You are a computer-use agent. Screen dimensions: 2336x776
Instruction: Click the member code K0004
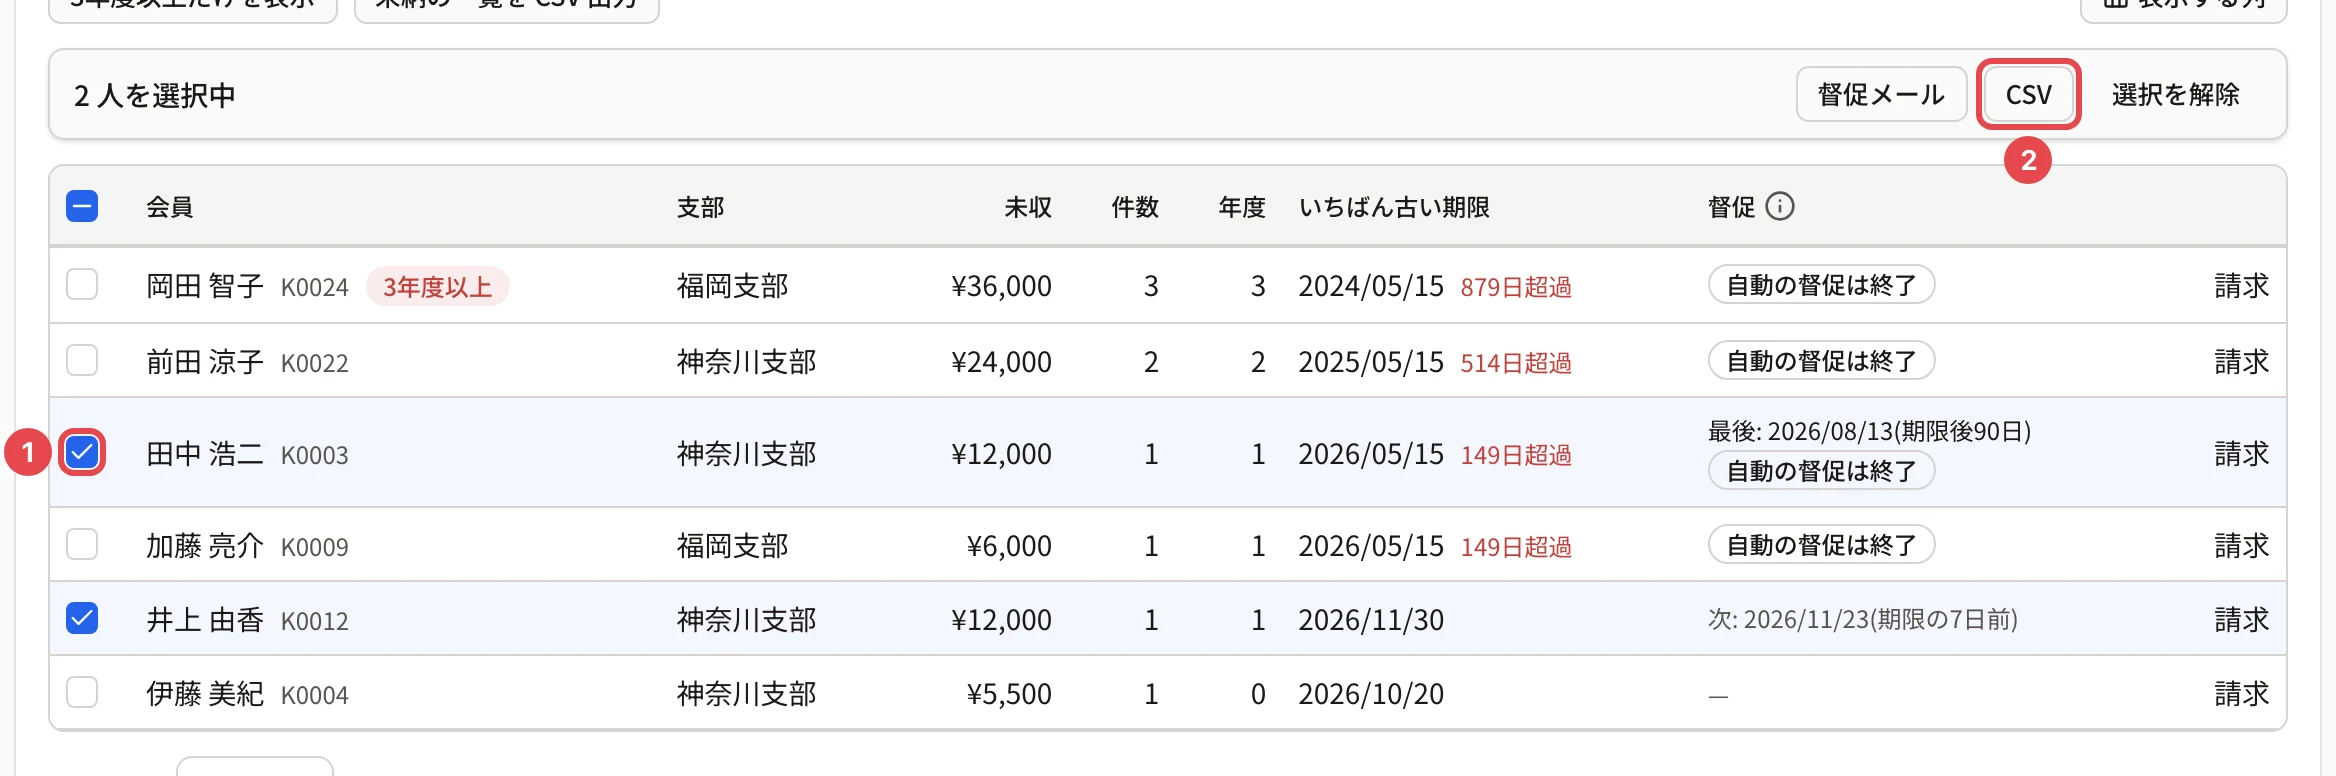point(315,696)
